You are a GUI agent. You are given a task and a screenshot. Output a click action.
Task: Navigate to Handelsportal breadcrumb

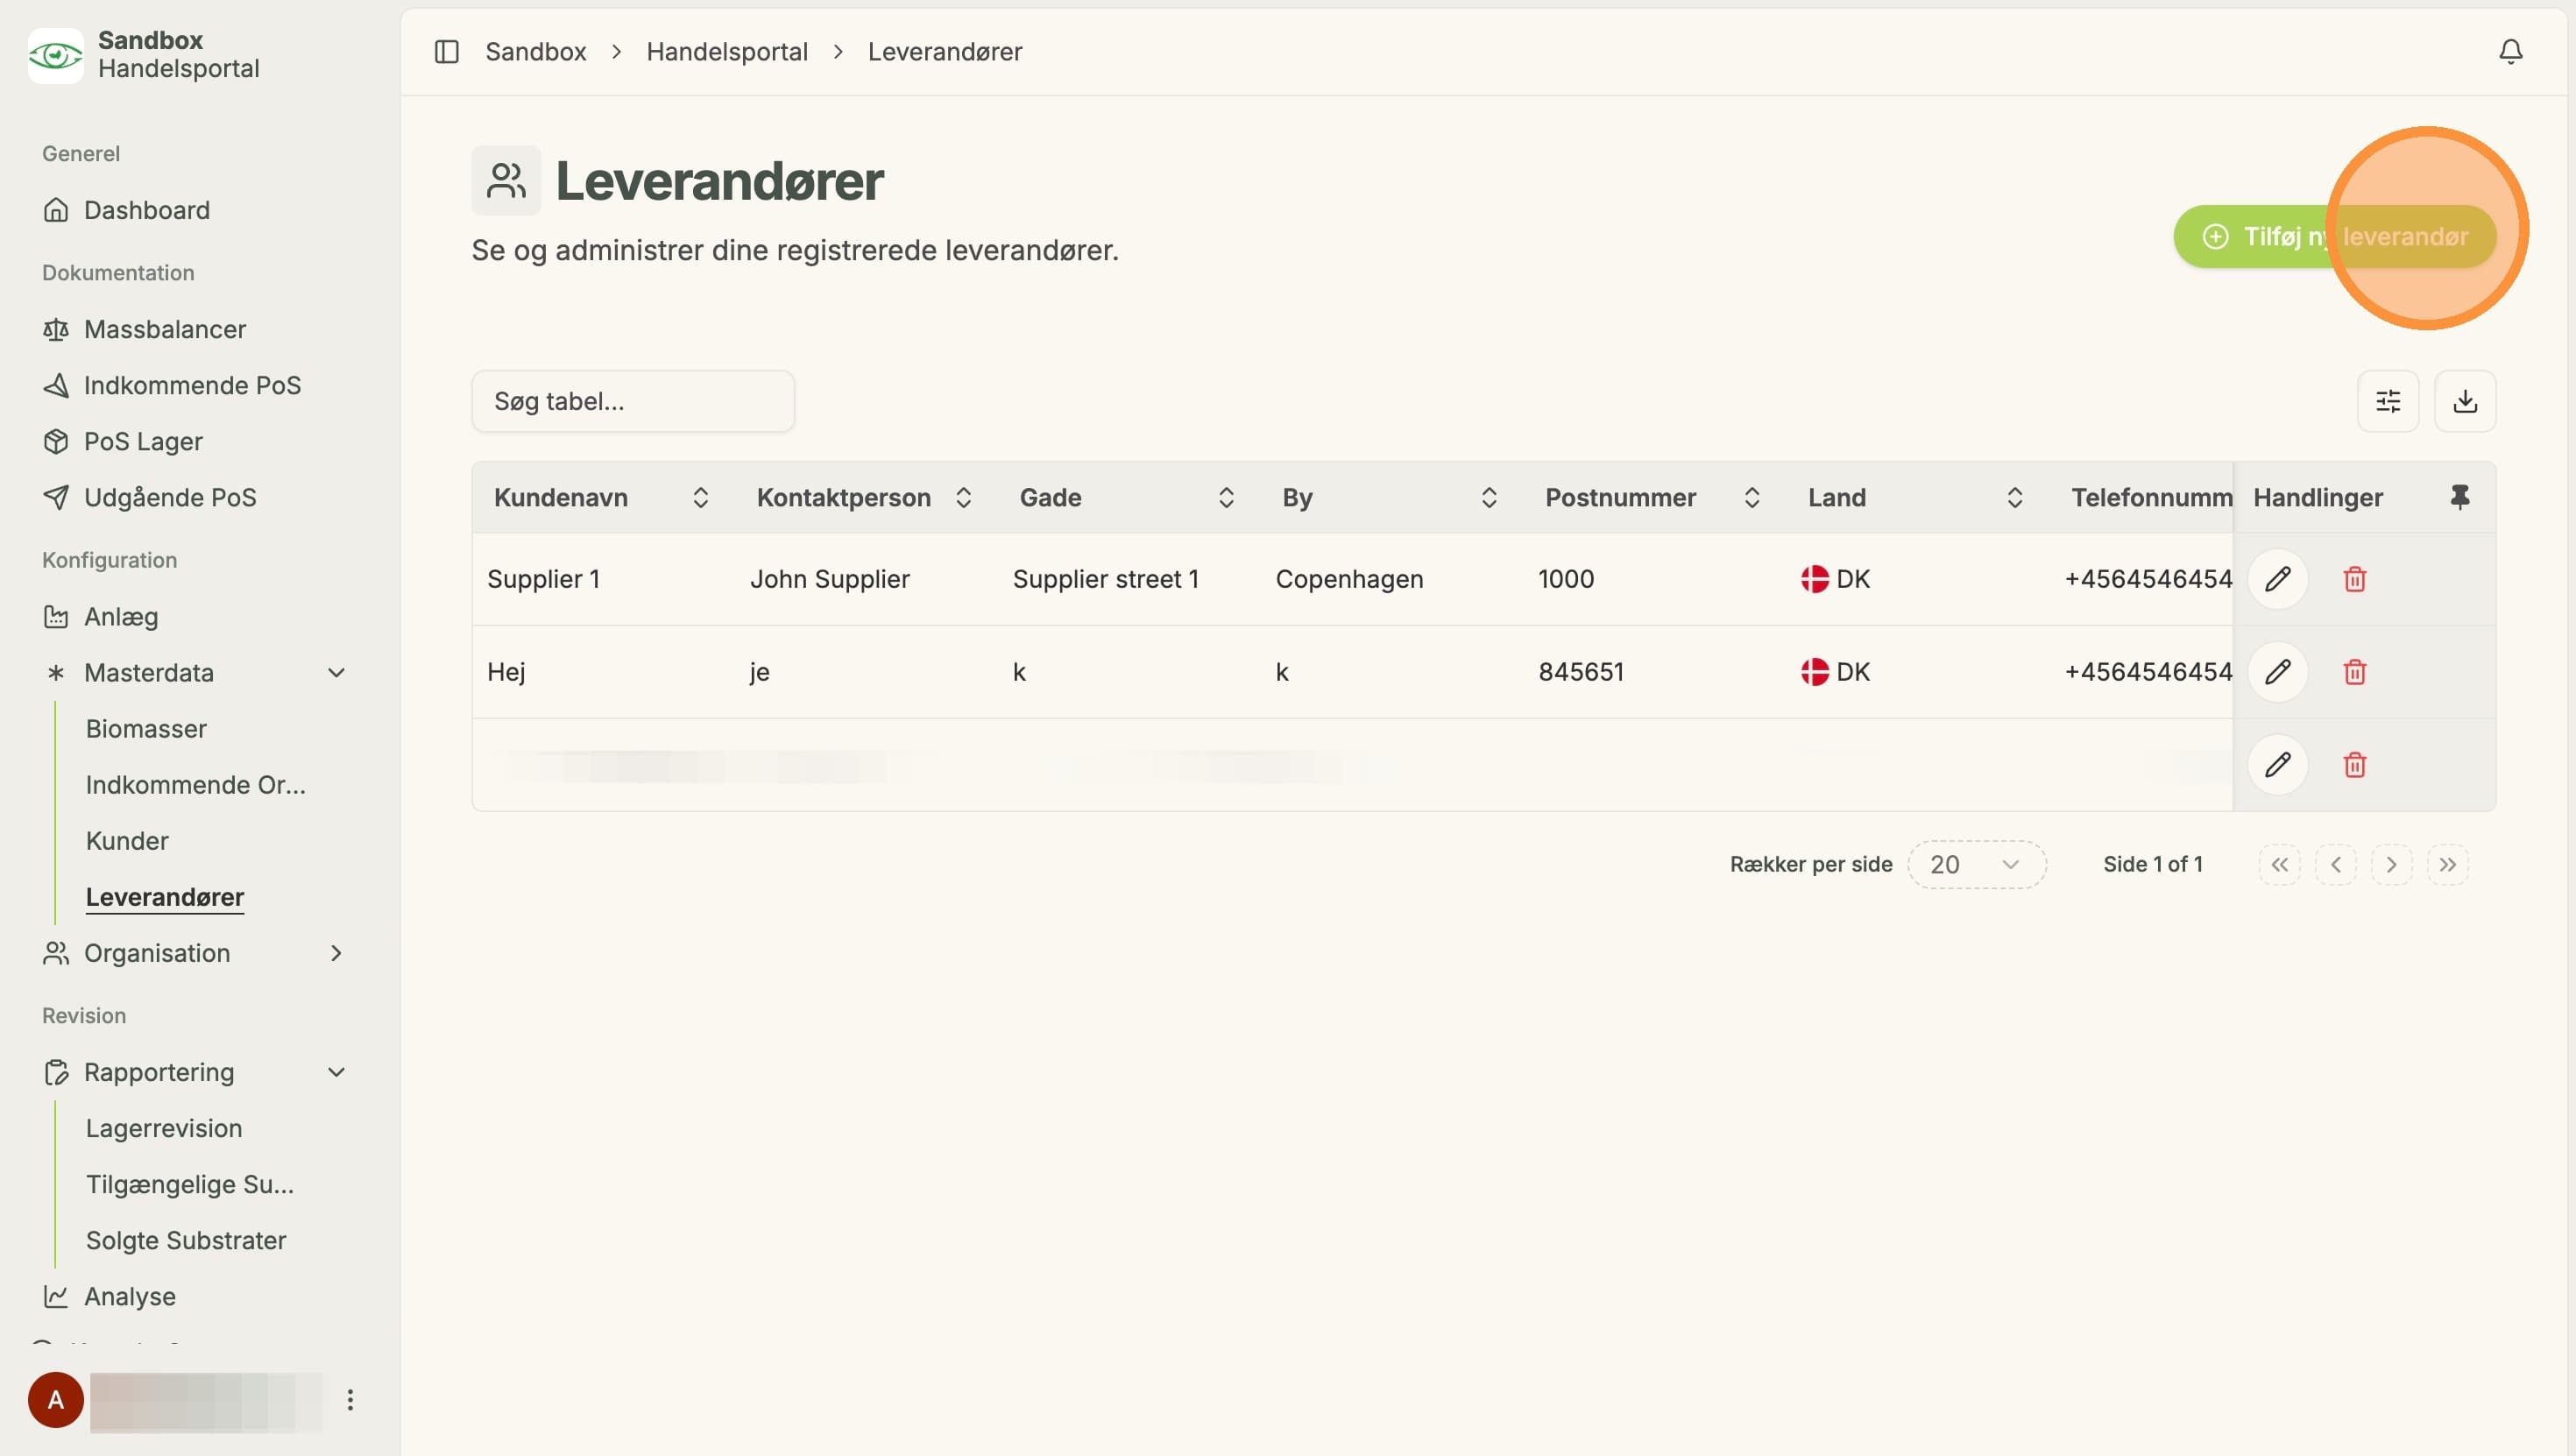727,52
